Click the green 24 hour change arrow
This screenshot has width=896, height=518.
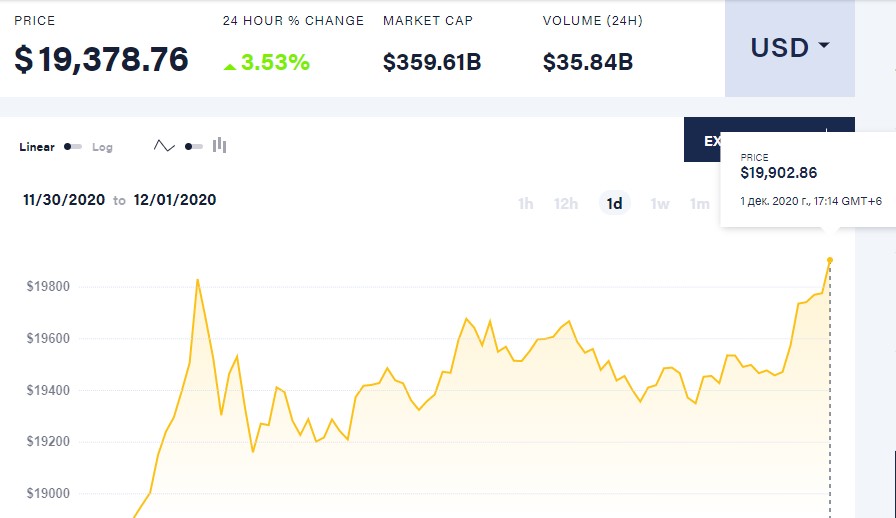click(x=230, y=66)
